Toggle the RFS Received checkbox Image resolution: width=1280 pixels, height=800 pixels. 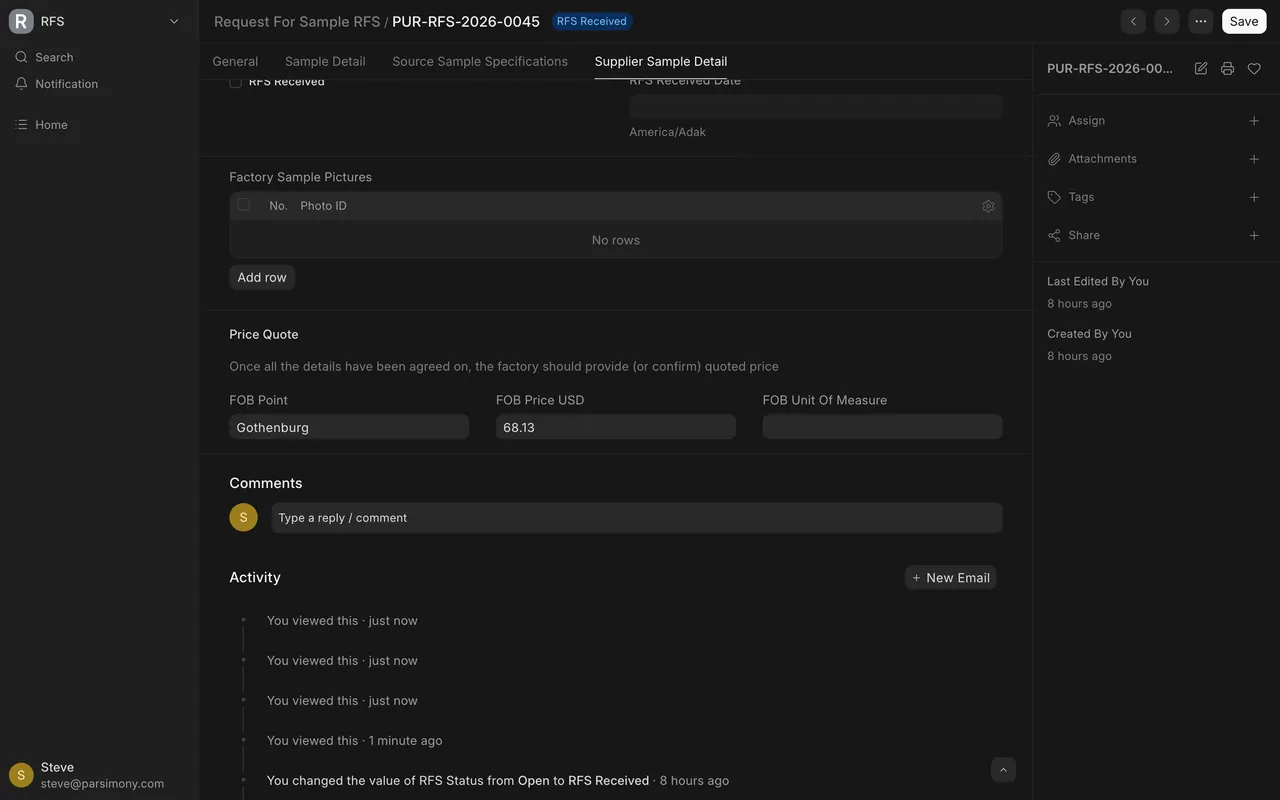pyautogui.click(x=236, y=82)
